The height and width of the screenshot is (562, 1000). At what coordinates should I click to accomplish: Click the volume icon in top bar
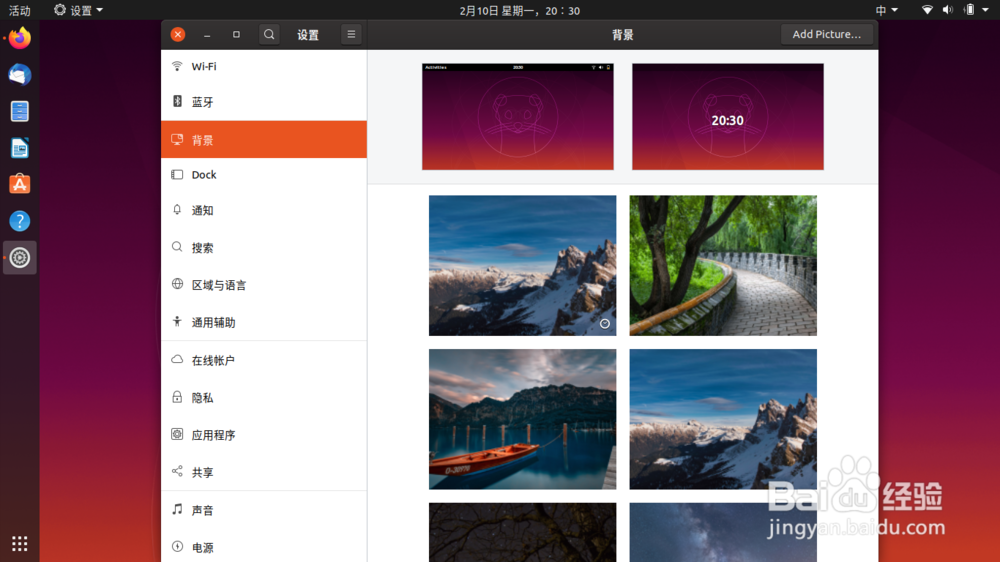point(948,10)
